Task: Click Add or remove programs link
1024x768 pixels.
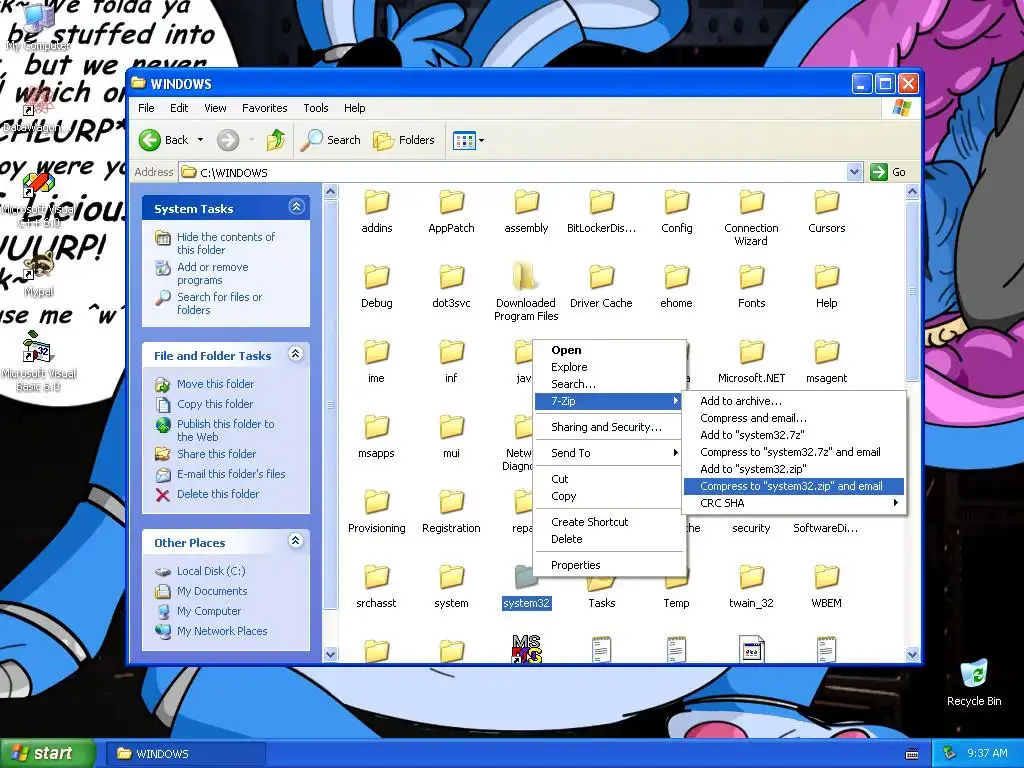Action: click(213, 273)
